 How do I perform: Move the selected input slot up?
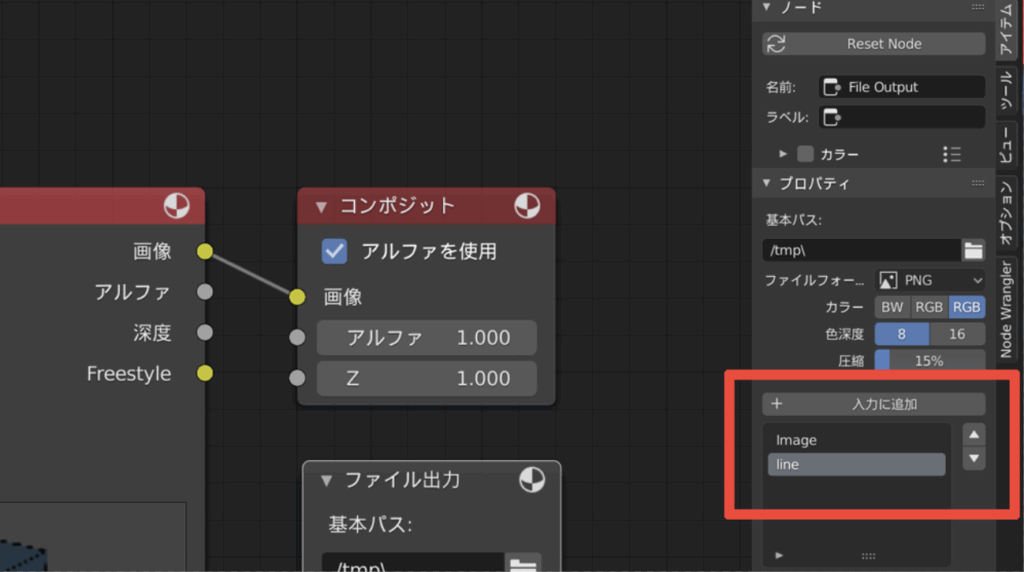point(974,435)
